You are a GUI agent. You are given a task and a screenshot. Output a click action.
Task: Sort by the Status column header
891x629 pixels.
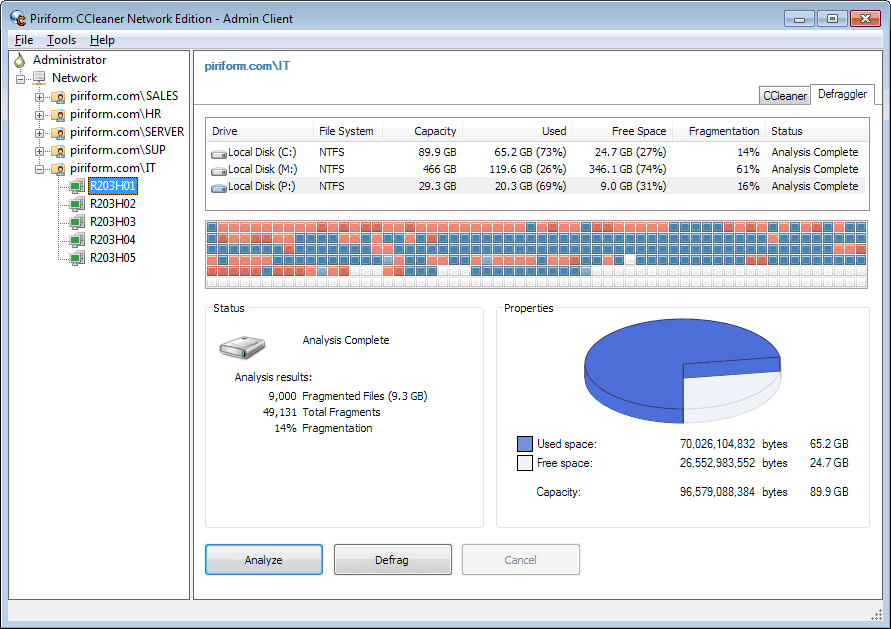pyautogui.click(x=817, y=131)
